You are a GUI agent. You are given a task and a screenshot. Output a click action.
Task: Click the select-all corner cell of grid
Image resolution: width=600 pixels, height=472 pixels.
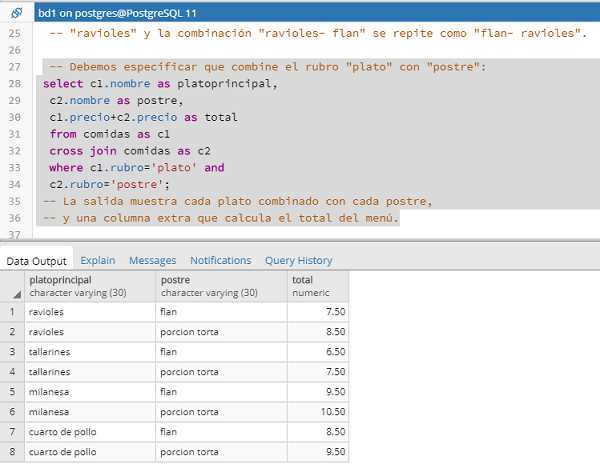pyautogui.click(x=12, y=286)
